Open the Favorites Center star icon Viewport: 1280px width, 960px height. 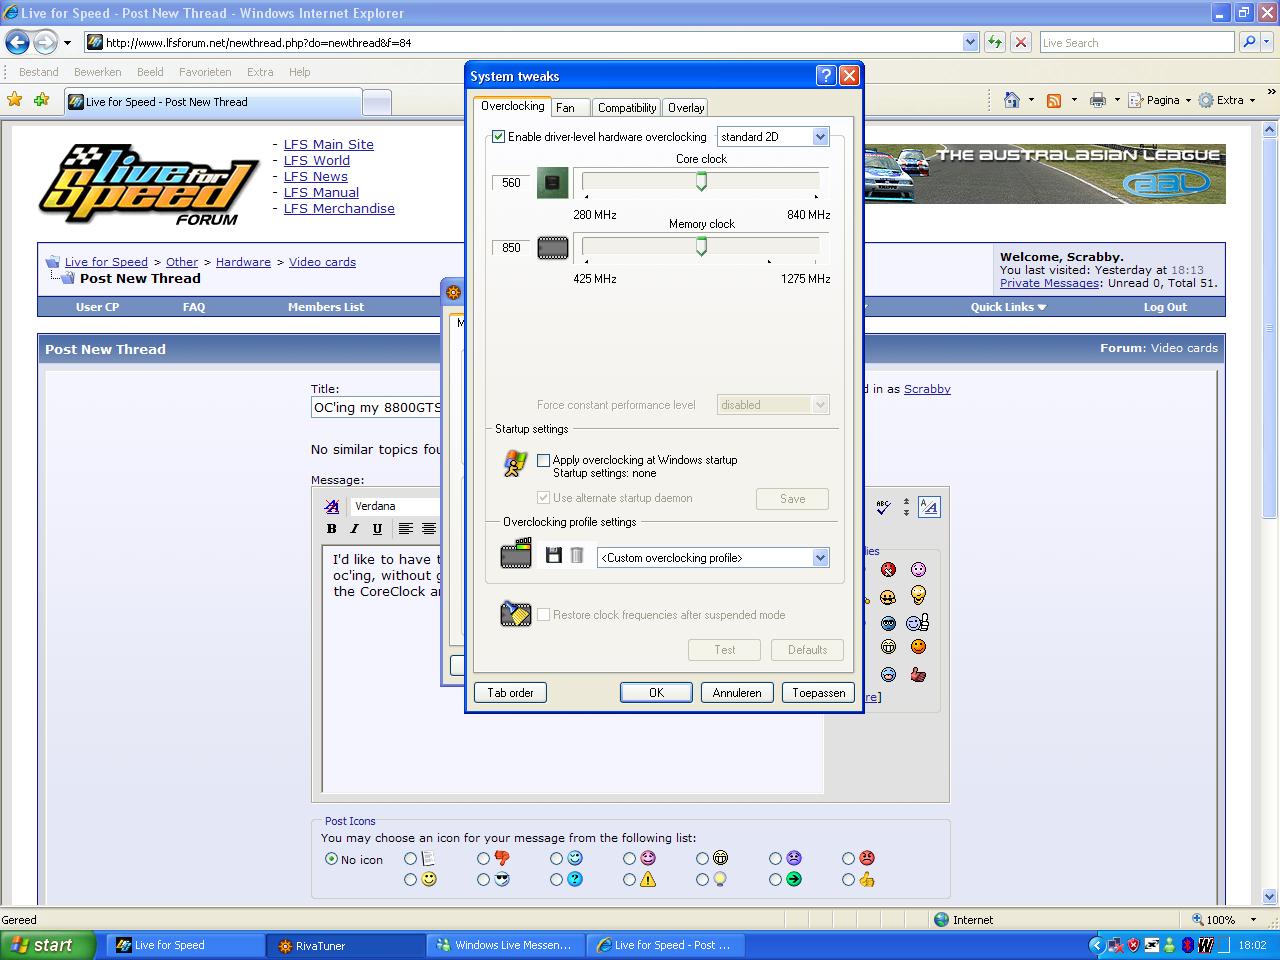point(14,100)
